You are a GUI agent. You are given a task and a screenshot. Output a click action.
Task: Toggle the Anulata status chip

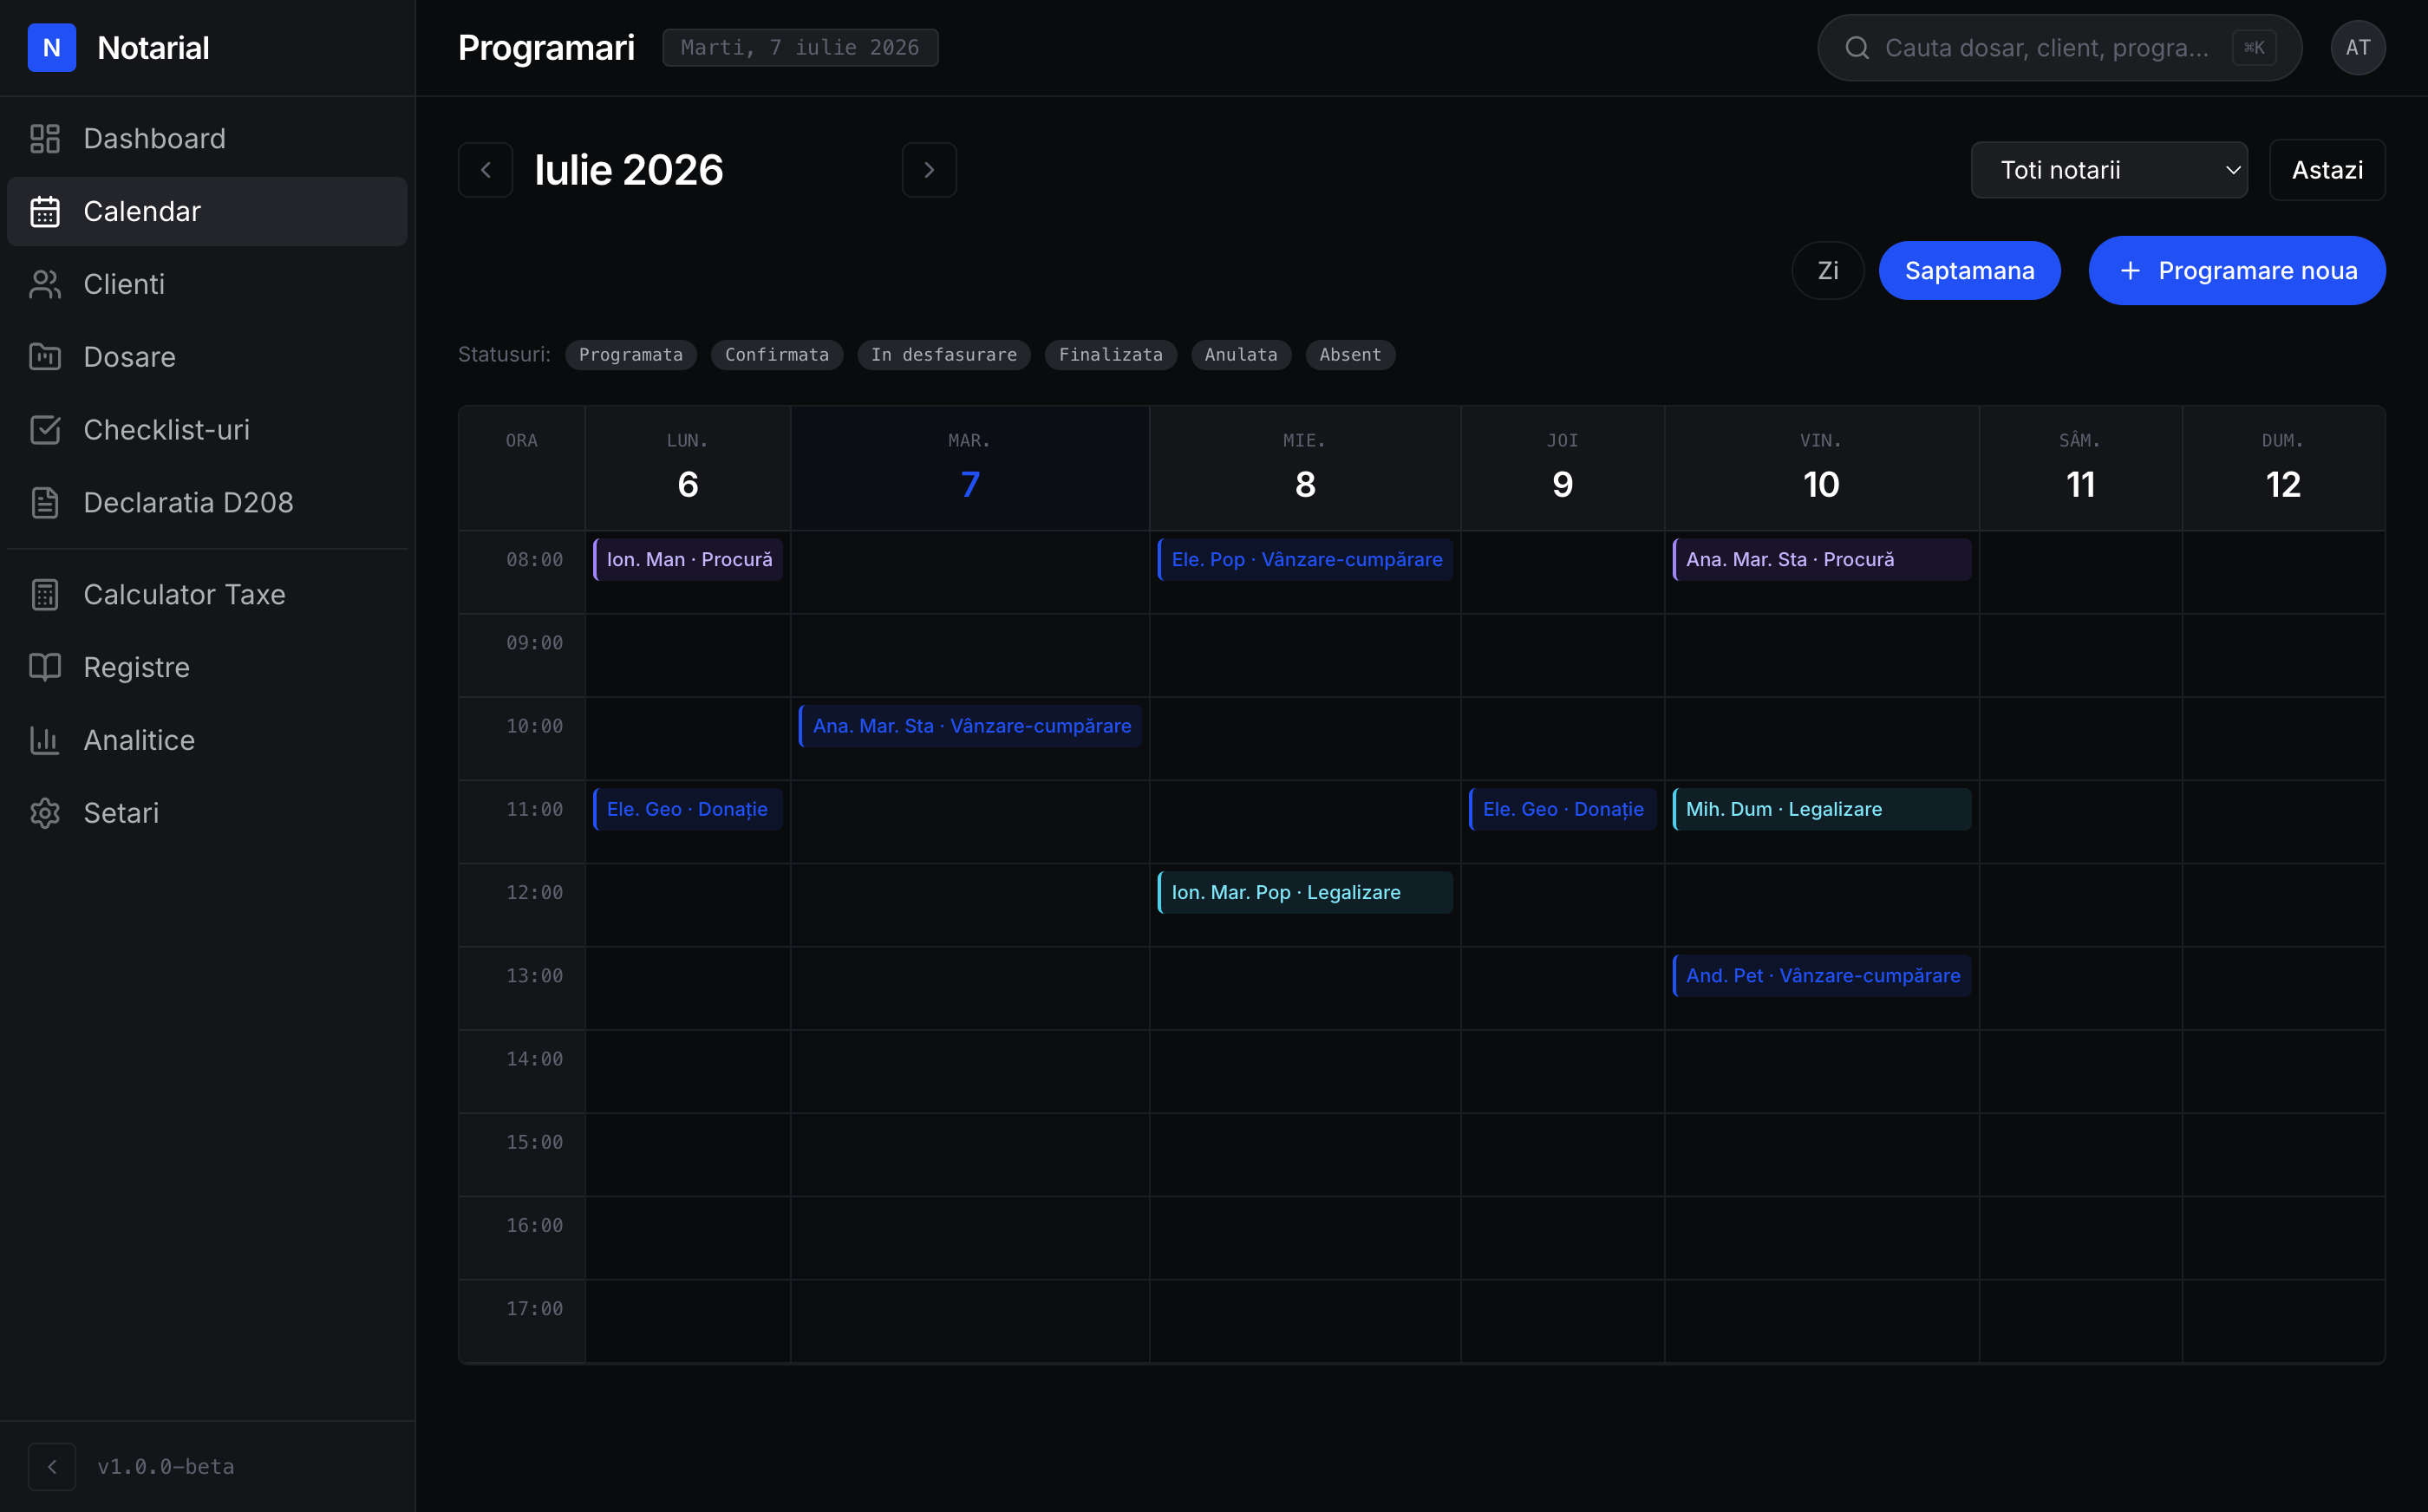[x=1241, y=354]
